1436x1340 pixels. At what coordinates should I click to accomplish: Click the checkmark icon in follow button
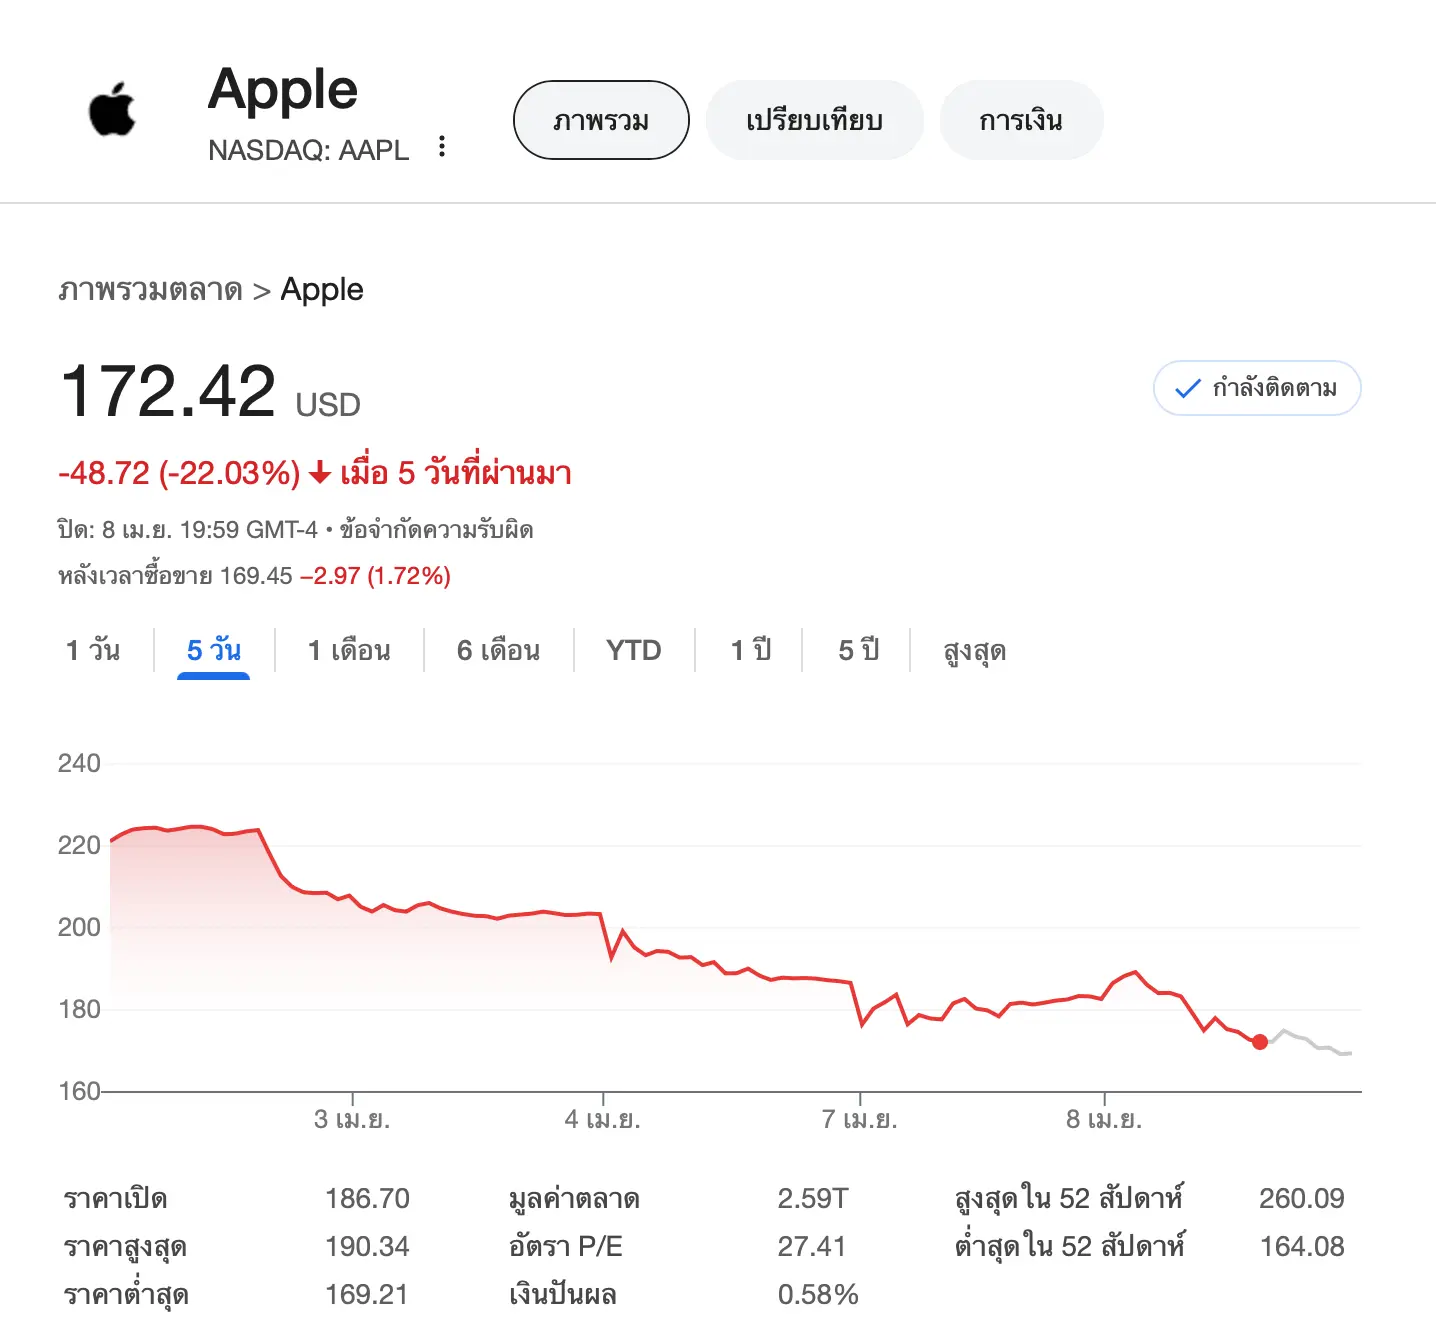[1187, 389]
